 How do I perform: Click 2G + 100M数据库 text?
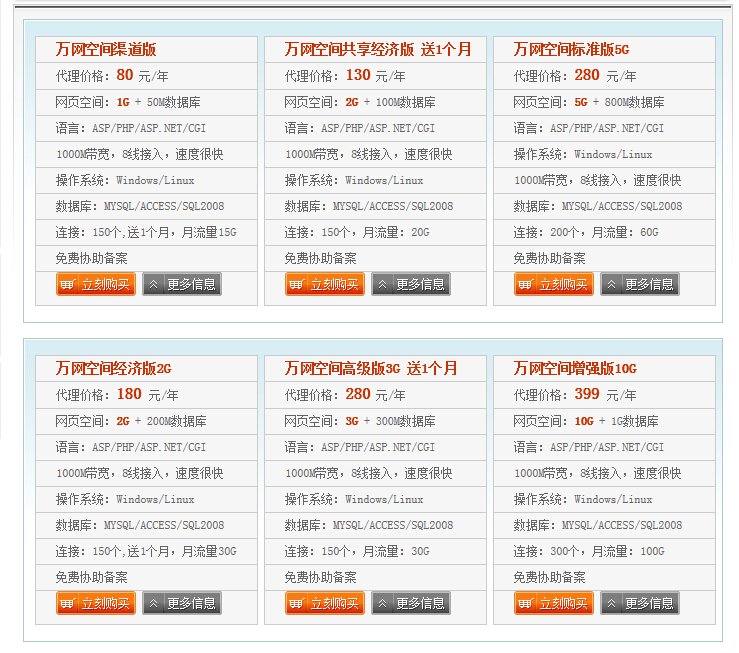click(390, 102)
